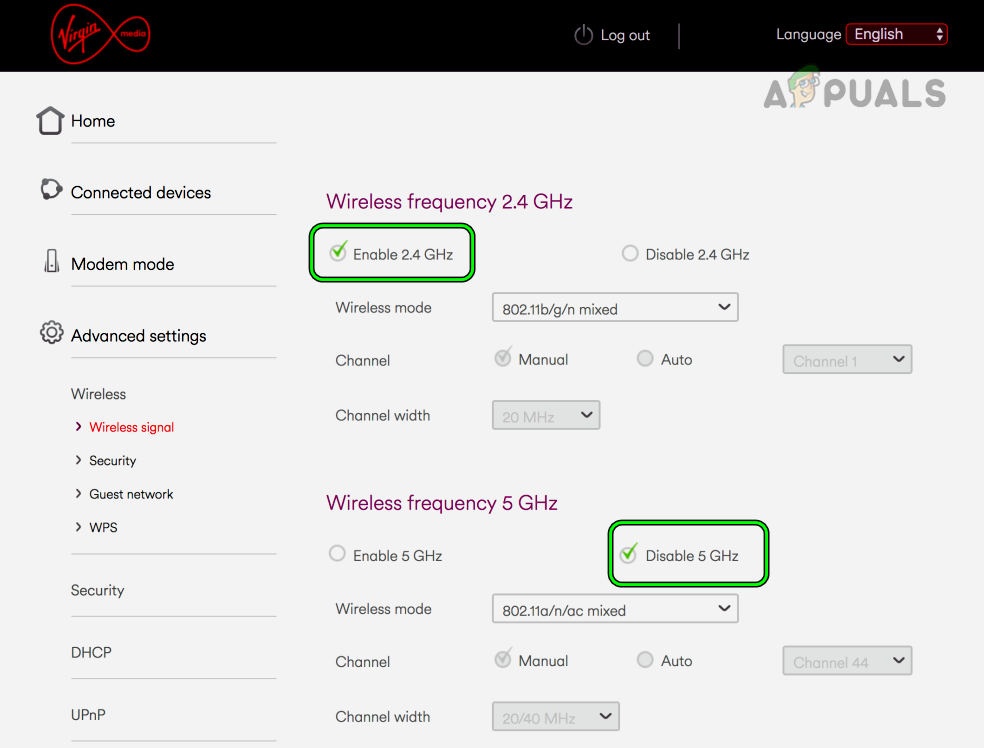
Task: Open the Channel 1 dropdown
Action: [846, 359]
